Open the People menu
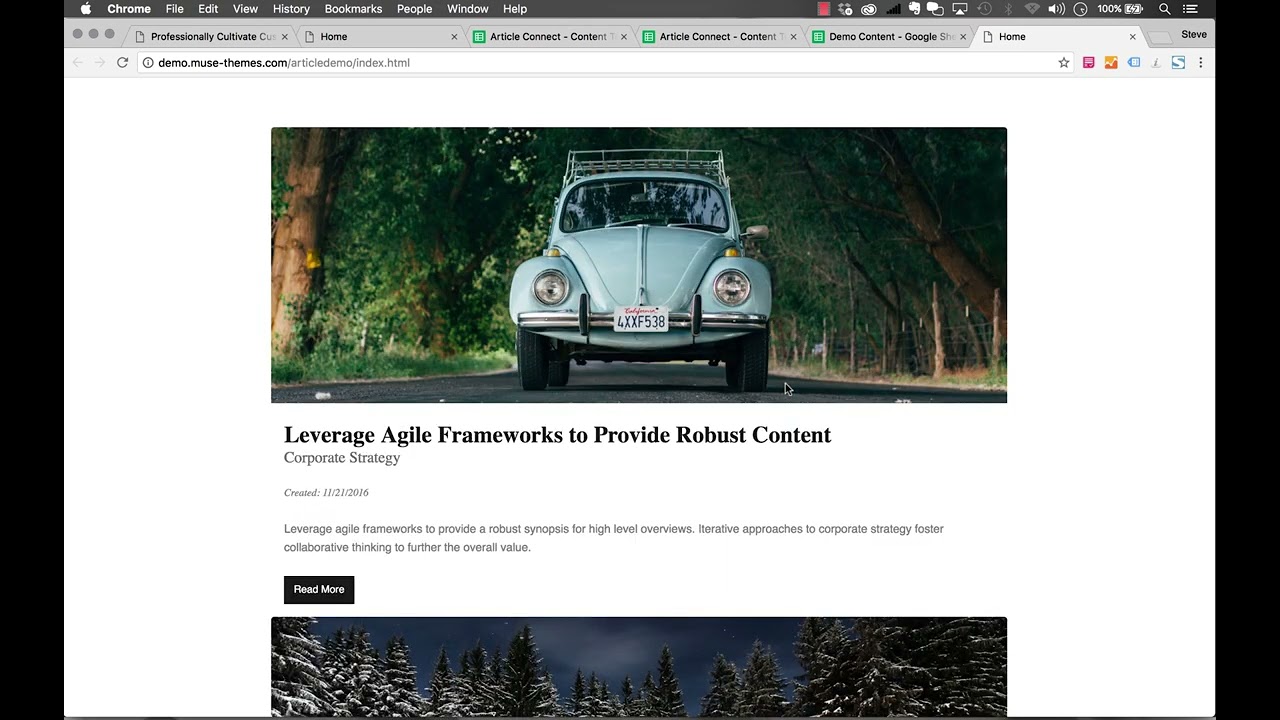 [x=414, y=9]
